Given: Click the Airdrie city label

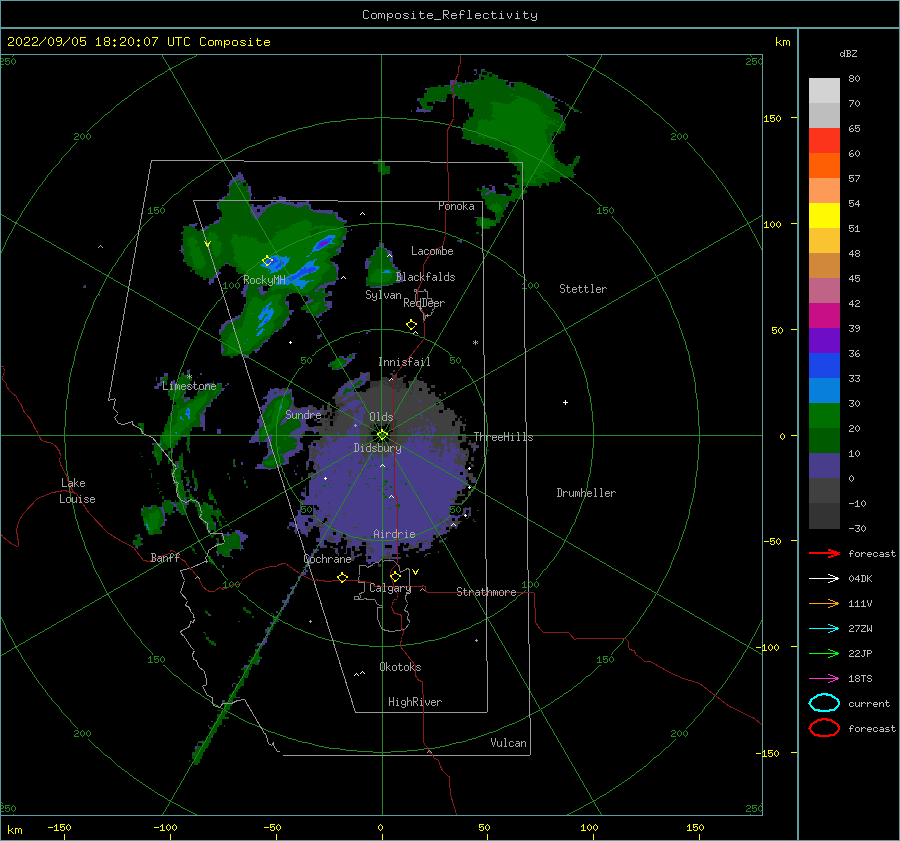Looking at the screenshot, I should click(x=394, y=534).
